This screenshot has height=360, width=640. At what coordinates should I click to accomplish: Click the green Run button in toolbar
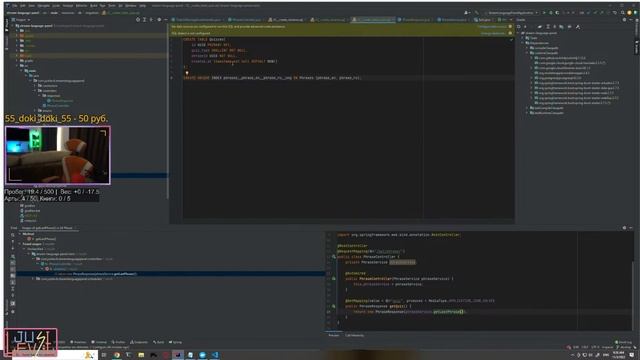544,13
